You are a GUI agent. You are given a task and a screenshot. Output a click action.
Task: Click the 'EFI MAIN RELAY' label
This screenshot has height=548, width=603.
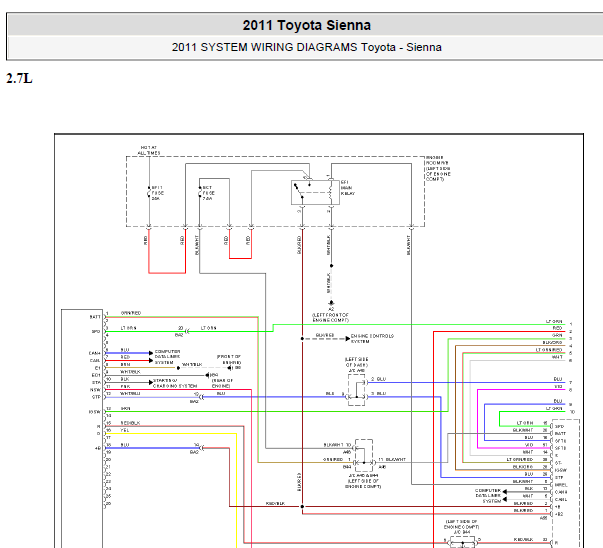[x=348, y=188]
